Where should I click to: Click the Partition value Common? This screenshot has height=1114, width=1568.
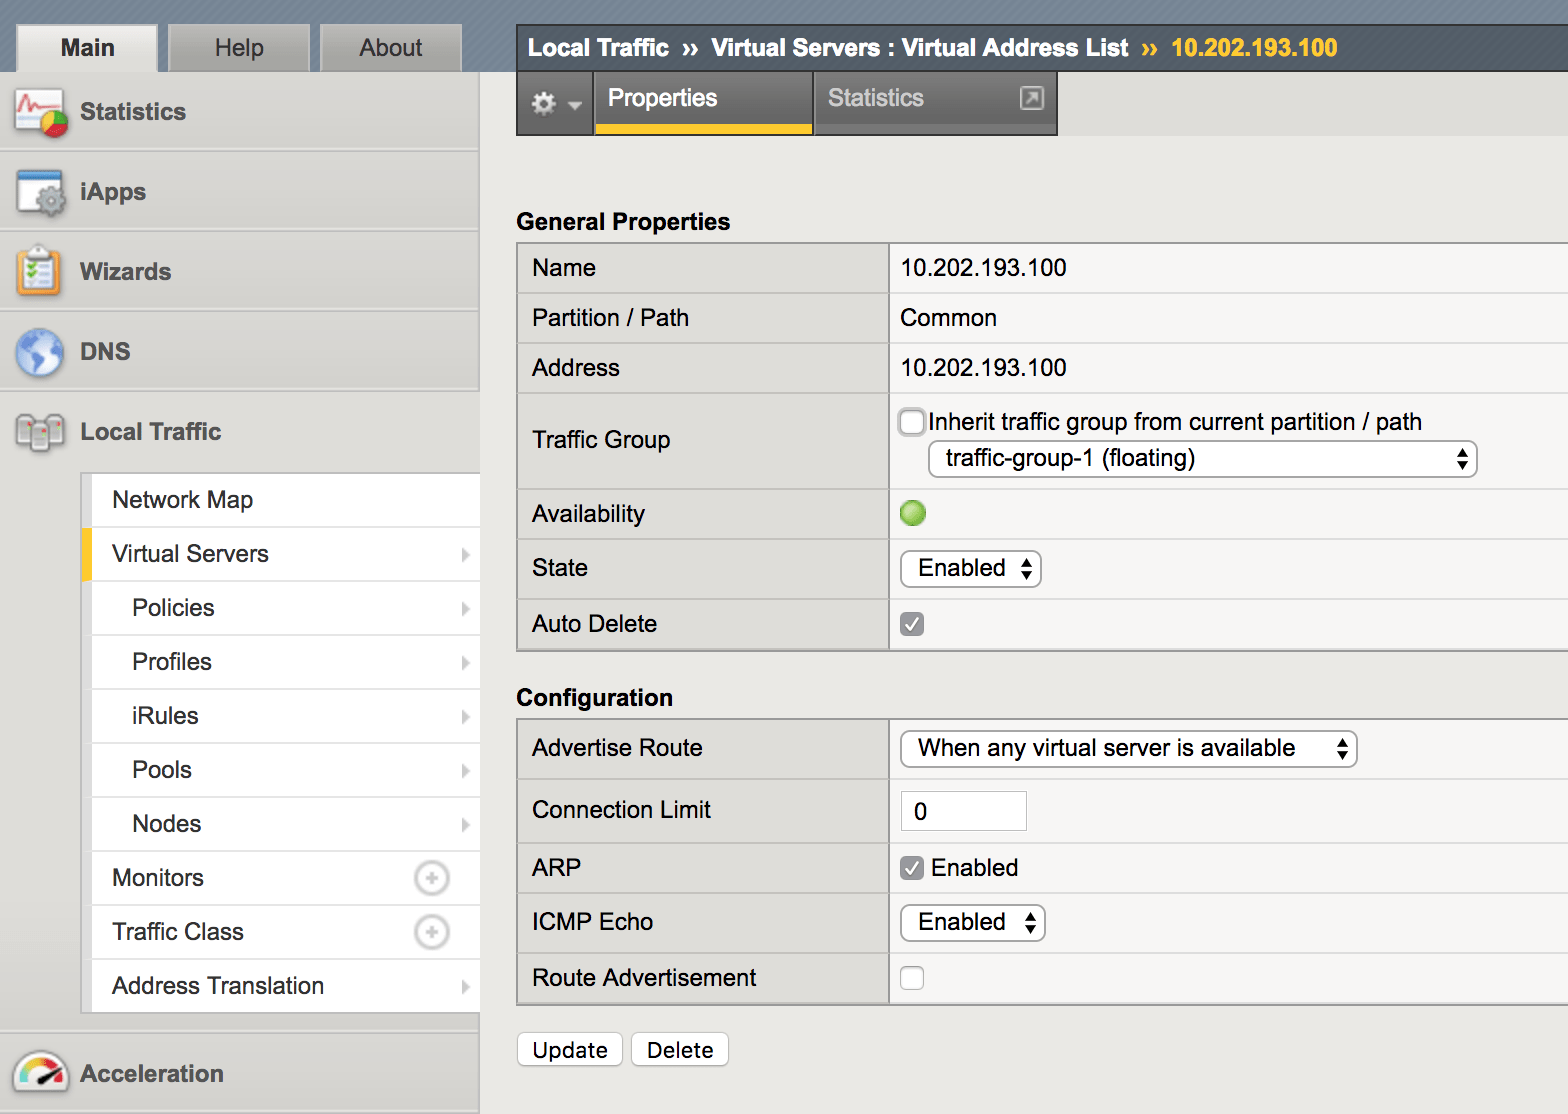click(x=948, y=318)
